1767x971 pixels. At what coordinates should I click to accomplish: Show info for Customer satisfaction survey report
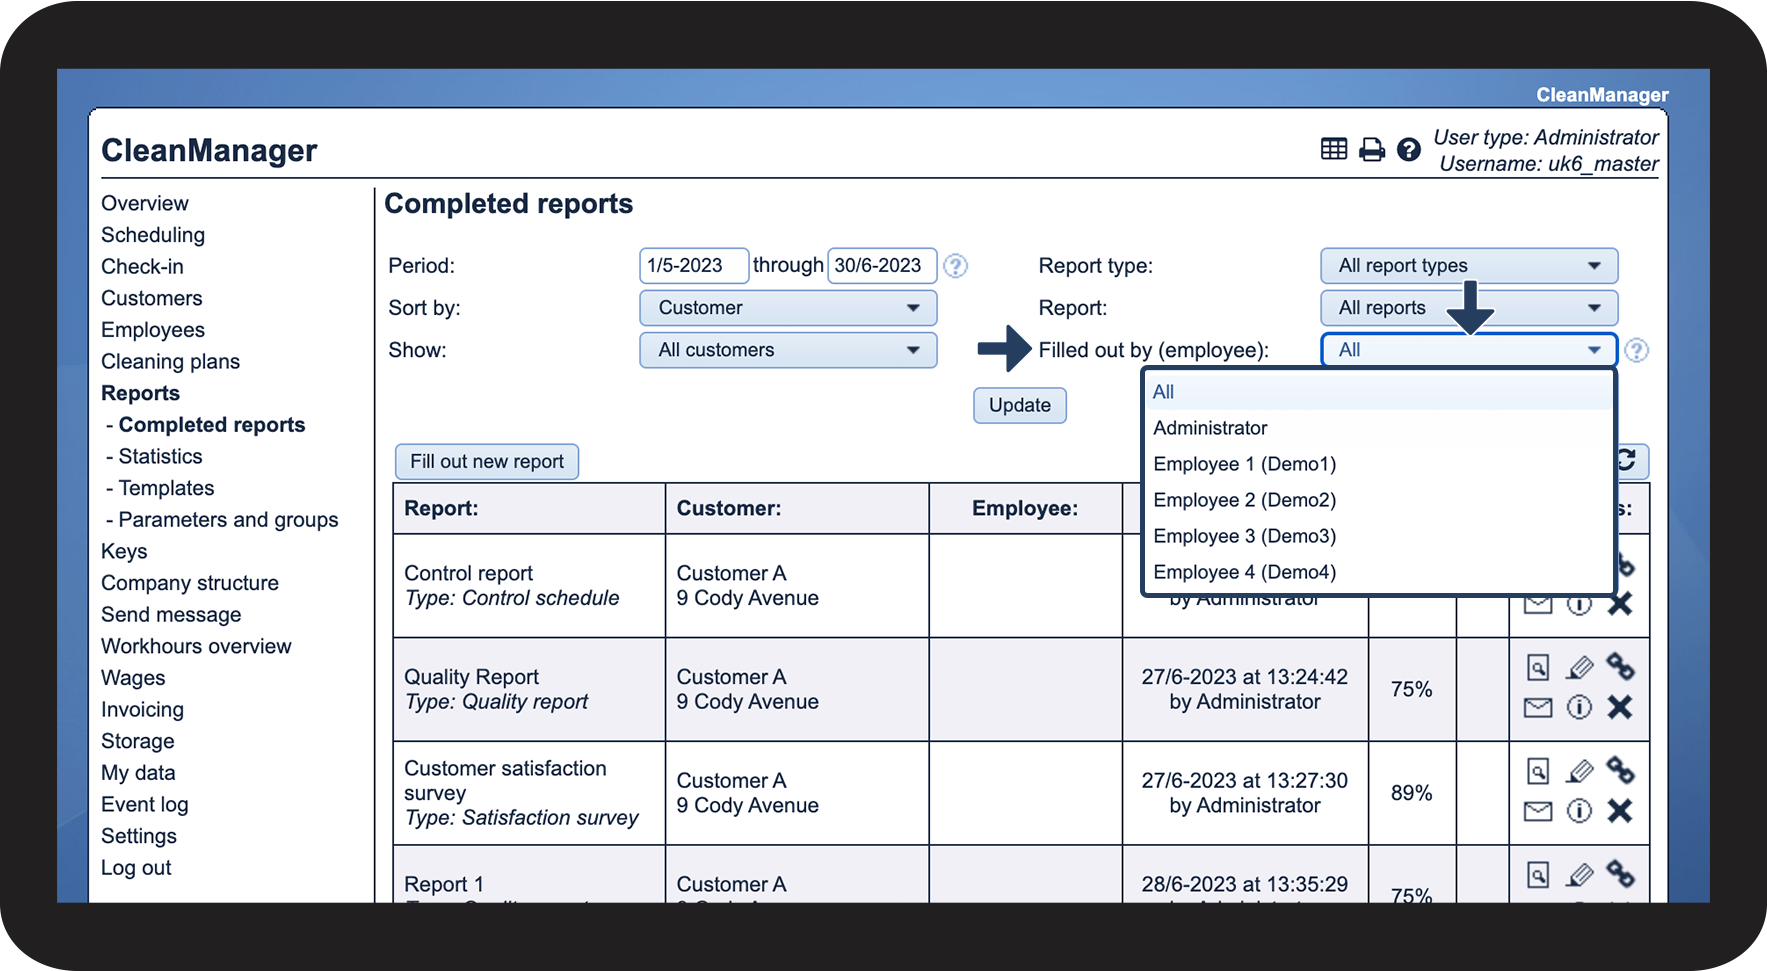point(1579,811)
